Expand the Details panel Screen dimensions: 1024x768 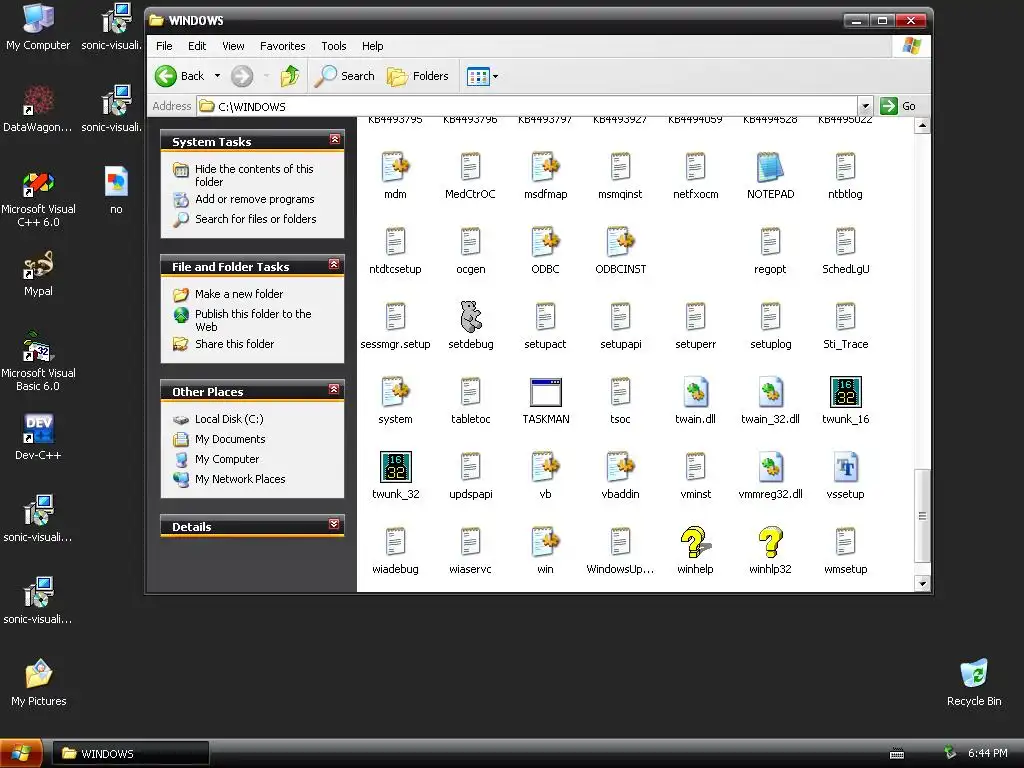334,524
